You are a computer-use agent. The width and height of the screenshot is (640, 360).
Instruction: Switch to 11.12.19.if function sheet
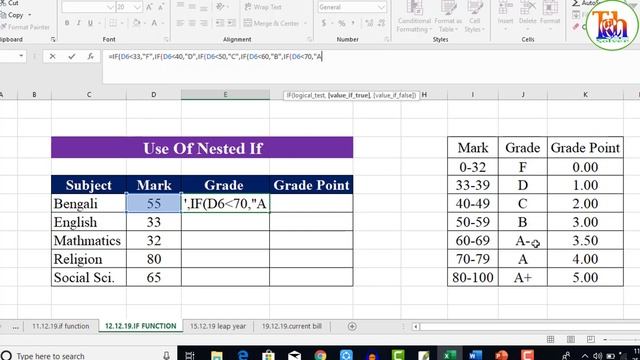click(x=60, y=326)
